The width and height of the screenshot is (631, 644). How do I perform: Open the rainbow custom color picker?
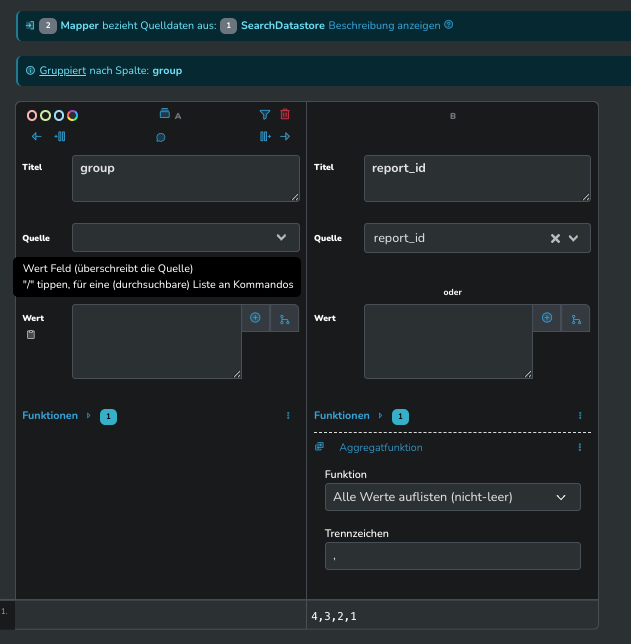[72, 116]
